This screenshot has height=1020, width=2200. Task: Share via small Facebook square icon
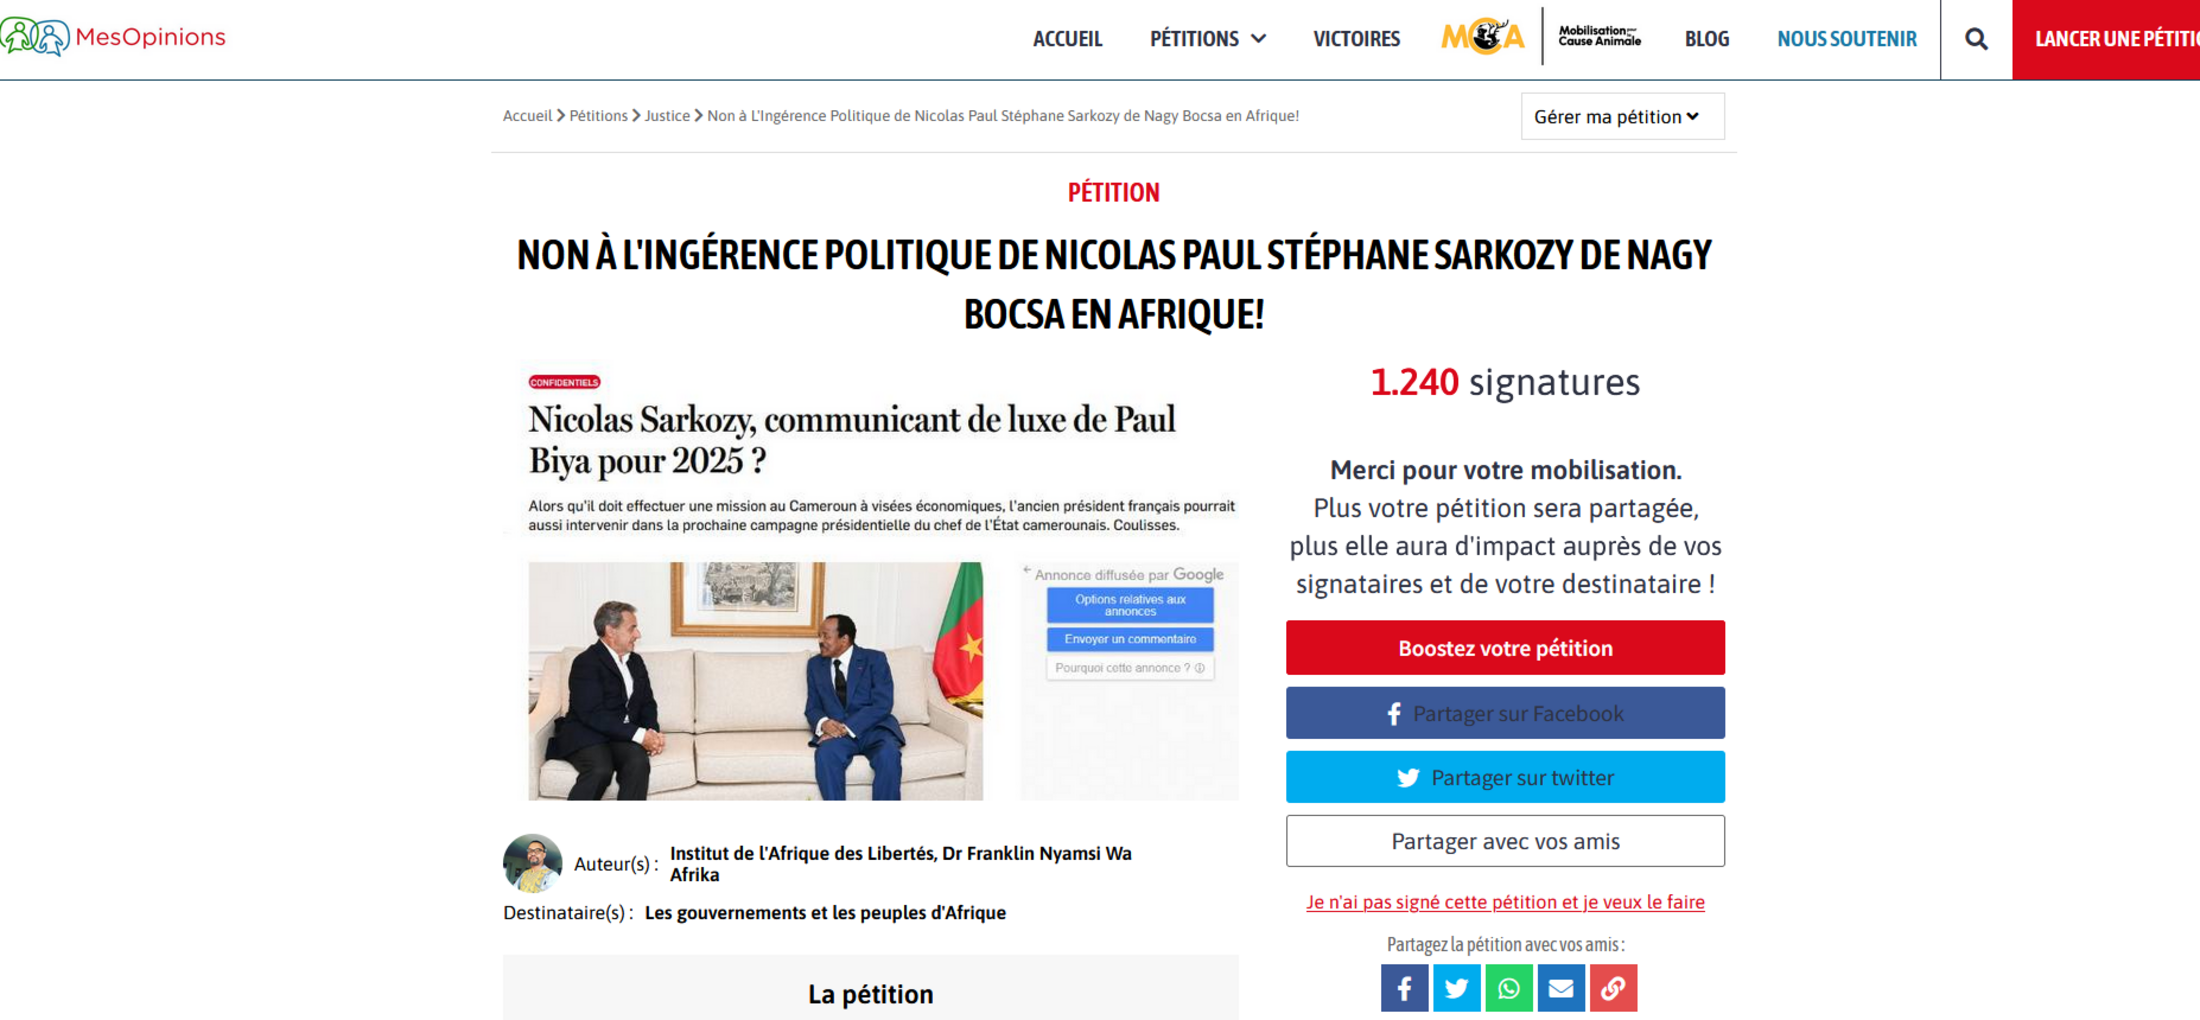click(x=1404, y=988)
